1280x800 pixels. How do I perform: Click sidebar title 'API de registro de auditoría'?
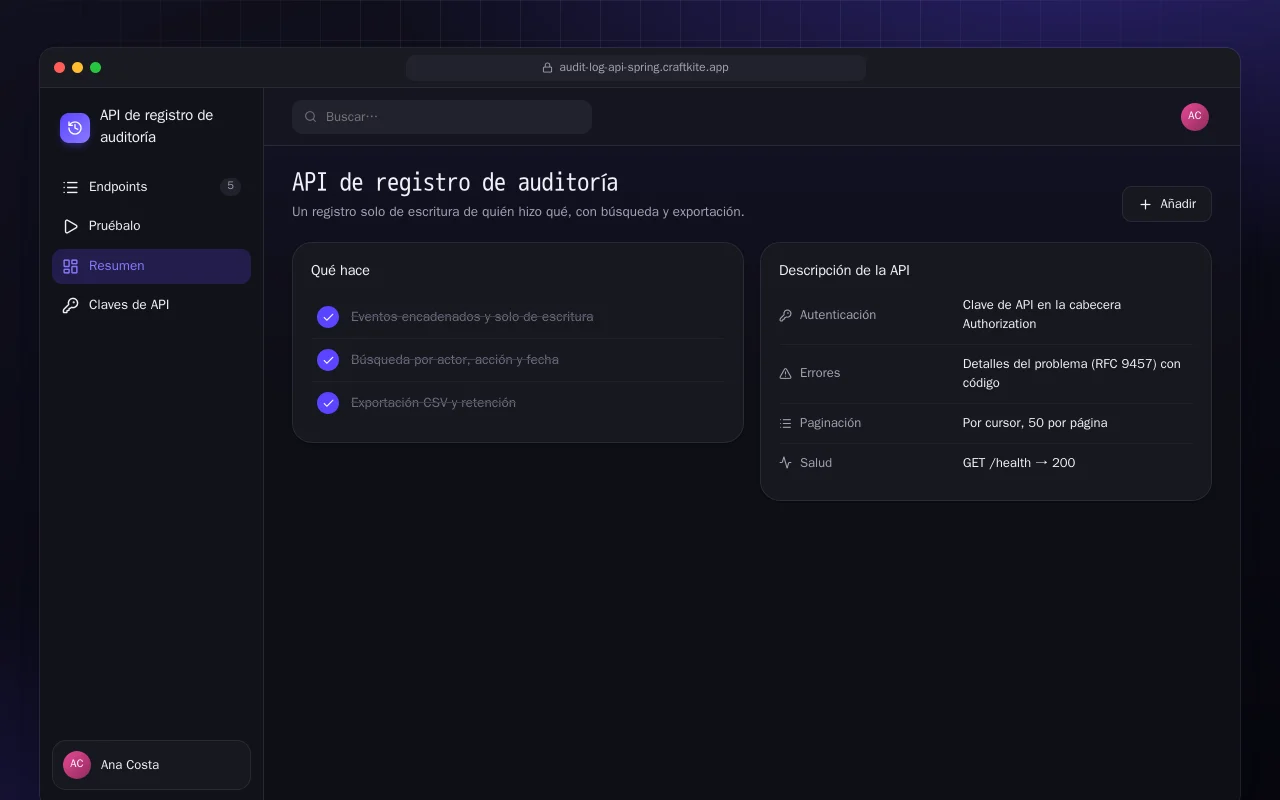[157, 126]
